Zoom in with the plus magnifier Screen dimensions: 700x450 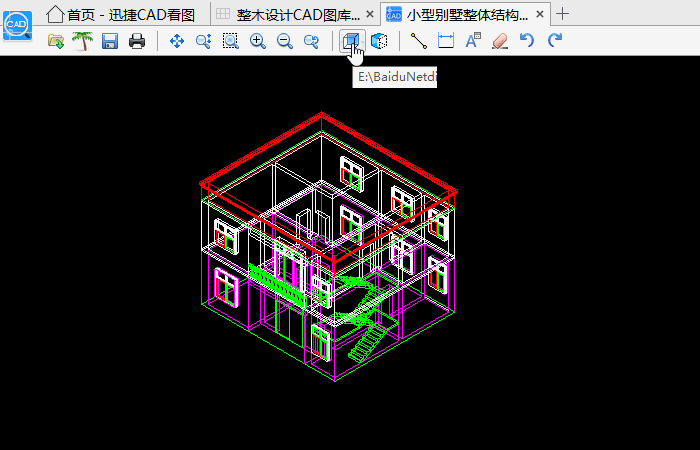pos(258,41)
